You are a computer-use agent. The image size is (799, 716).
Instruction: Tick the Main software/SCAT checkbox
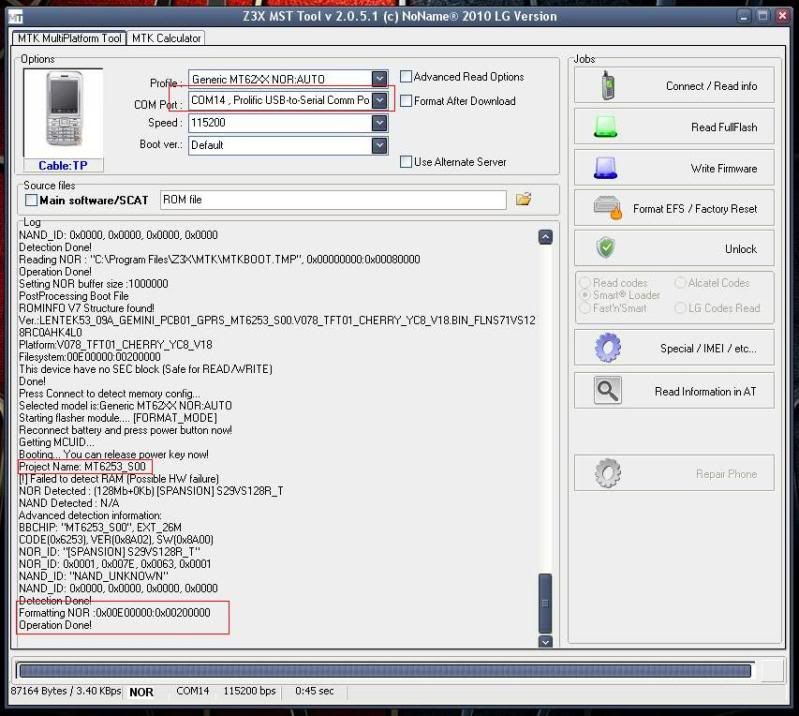tap(31, 200)
